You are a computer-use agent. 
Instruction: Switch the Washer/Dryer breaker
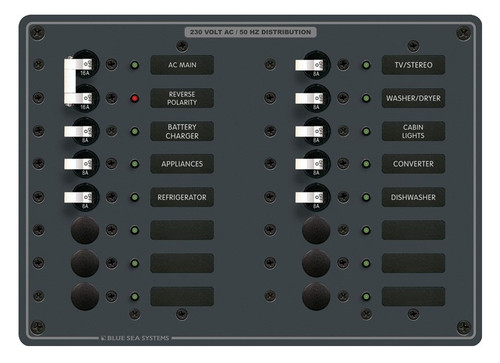point(309,98)
